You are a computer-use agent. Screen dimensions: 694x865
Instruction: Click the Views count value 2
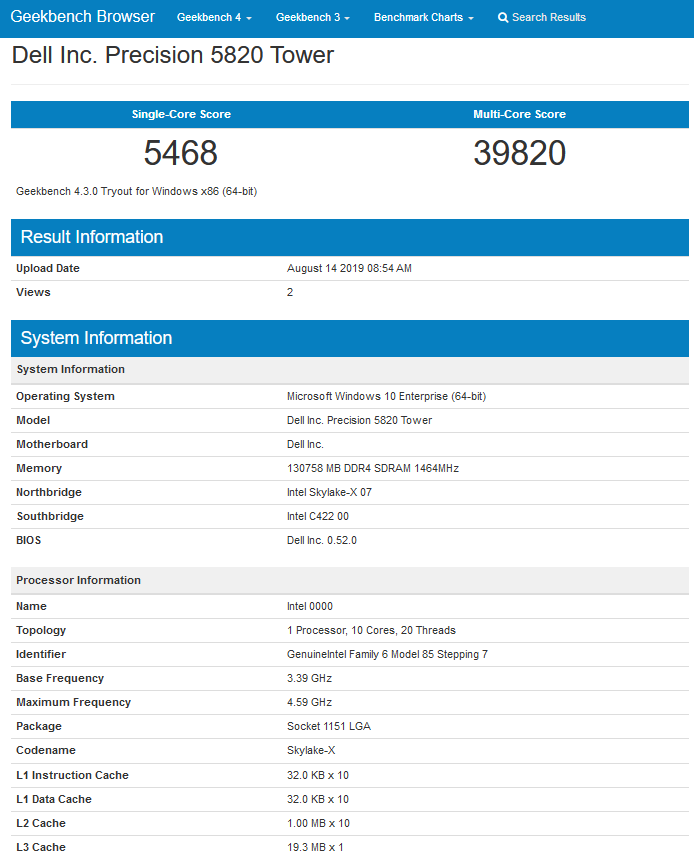290,292
